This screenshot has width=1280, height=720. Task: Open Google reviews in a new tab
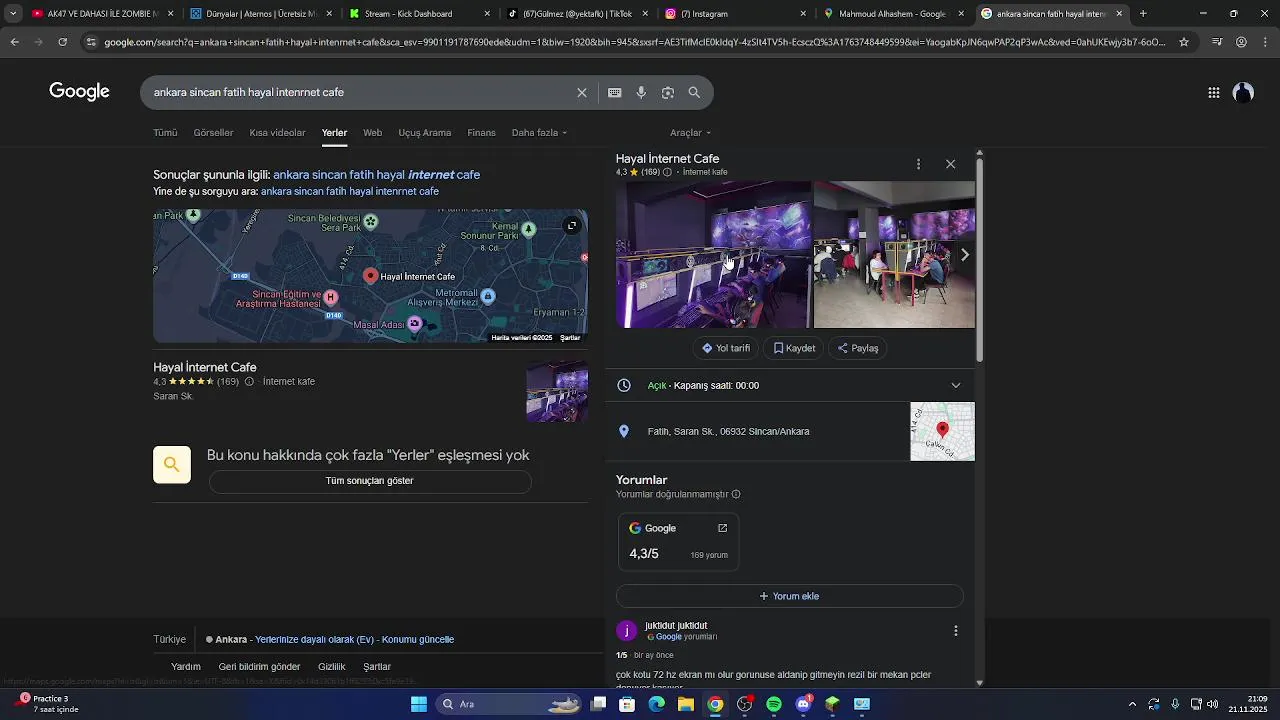pos(723,528)
